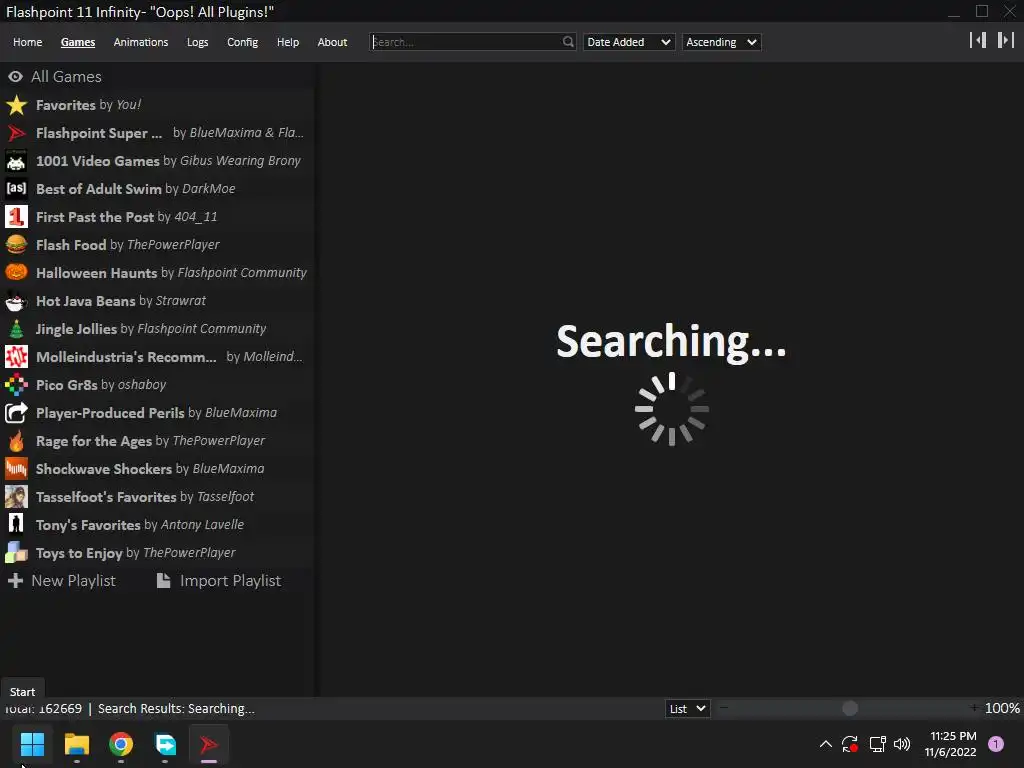
Task: Click the All Games eye icon
Action: tap(16, 77)
